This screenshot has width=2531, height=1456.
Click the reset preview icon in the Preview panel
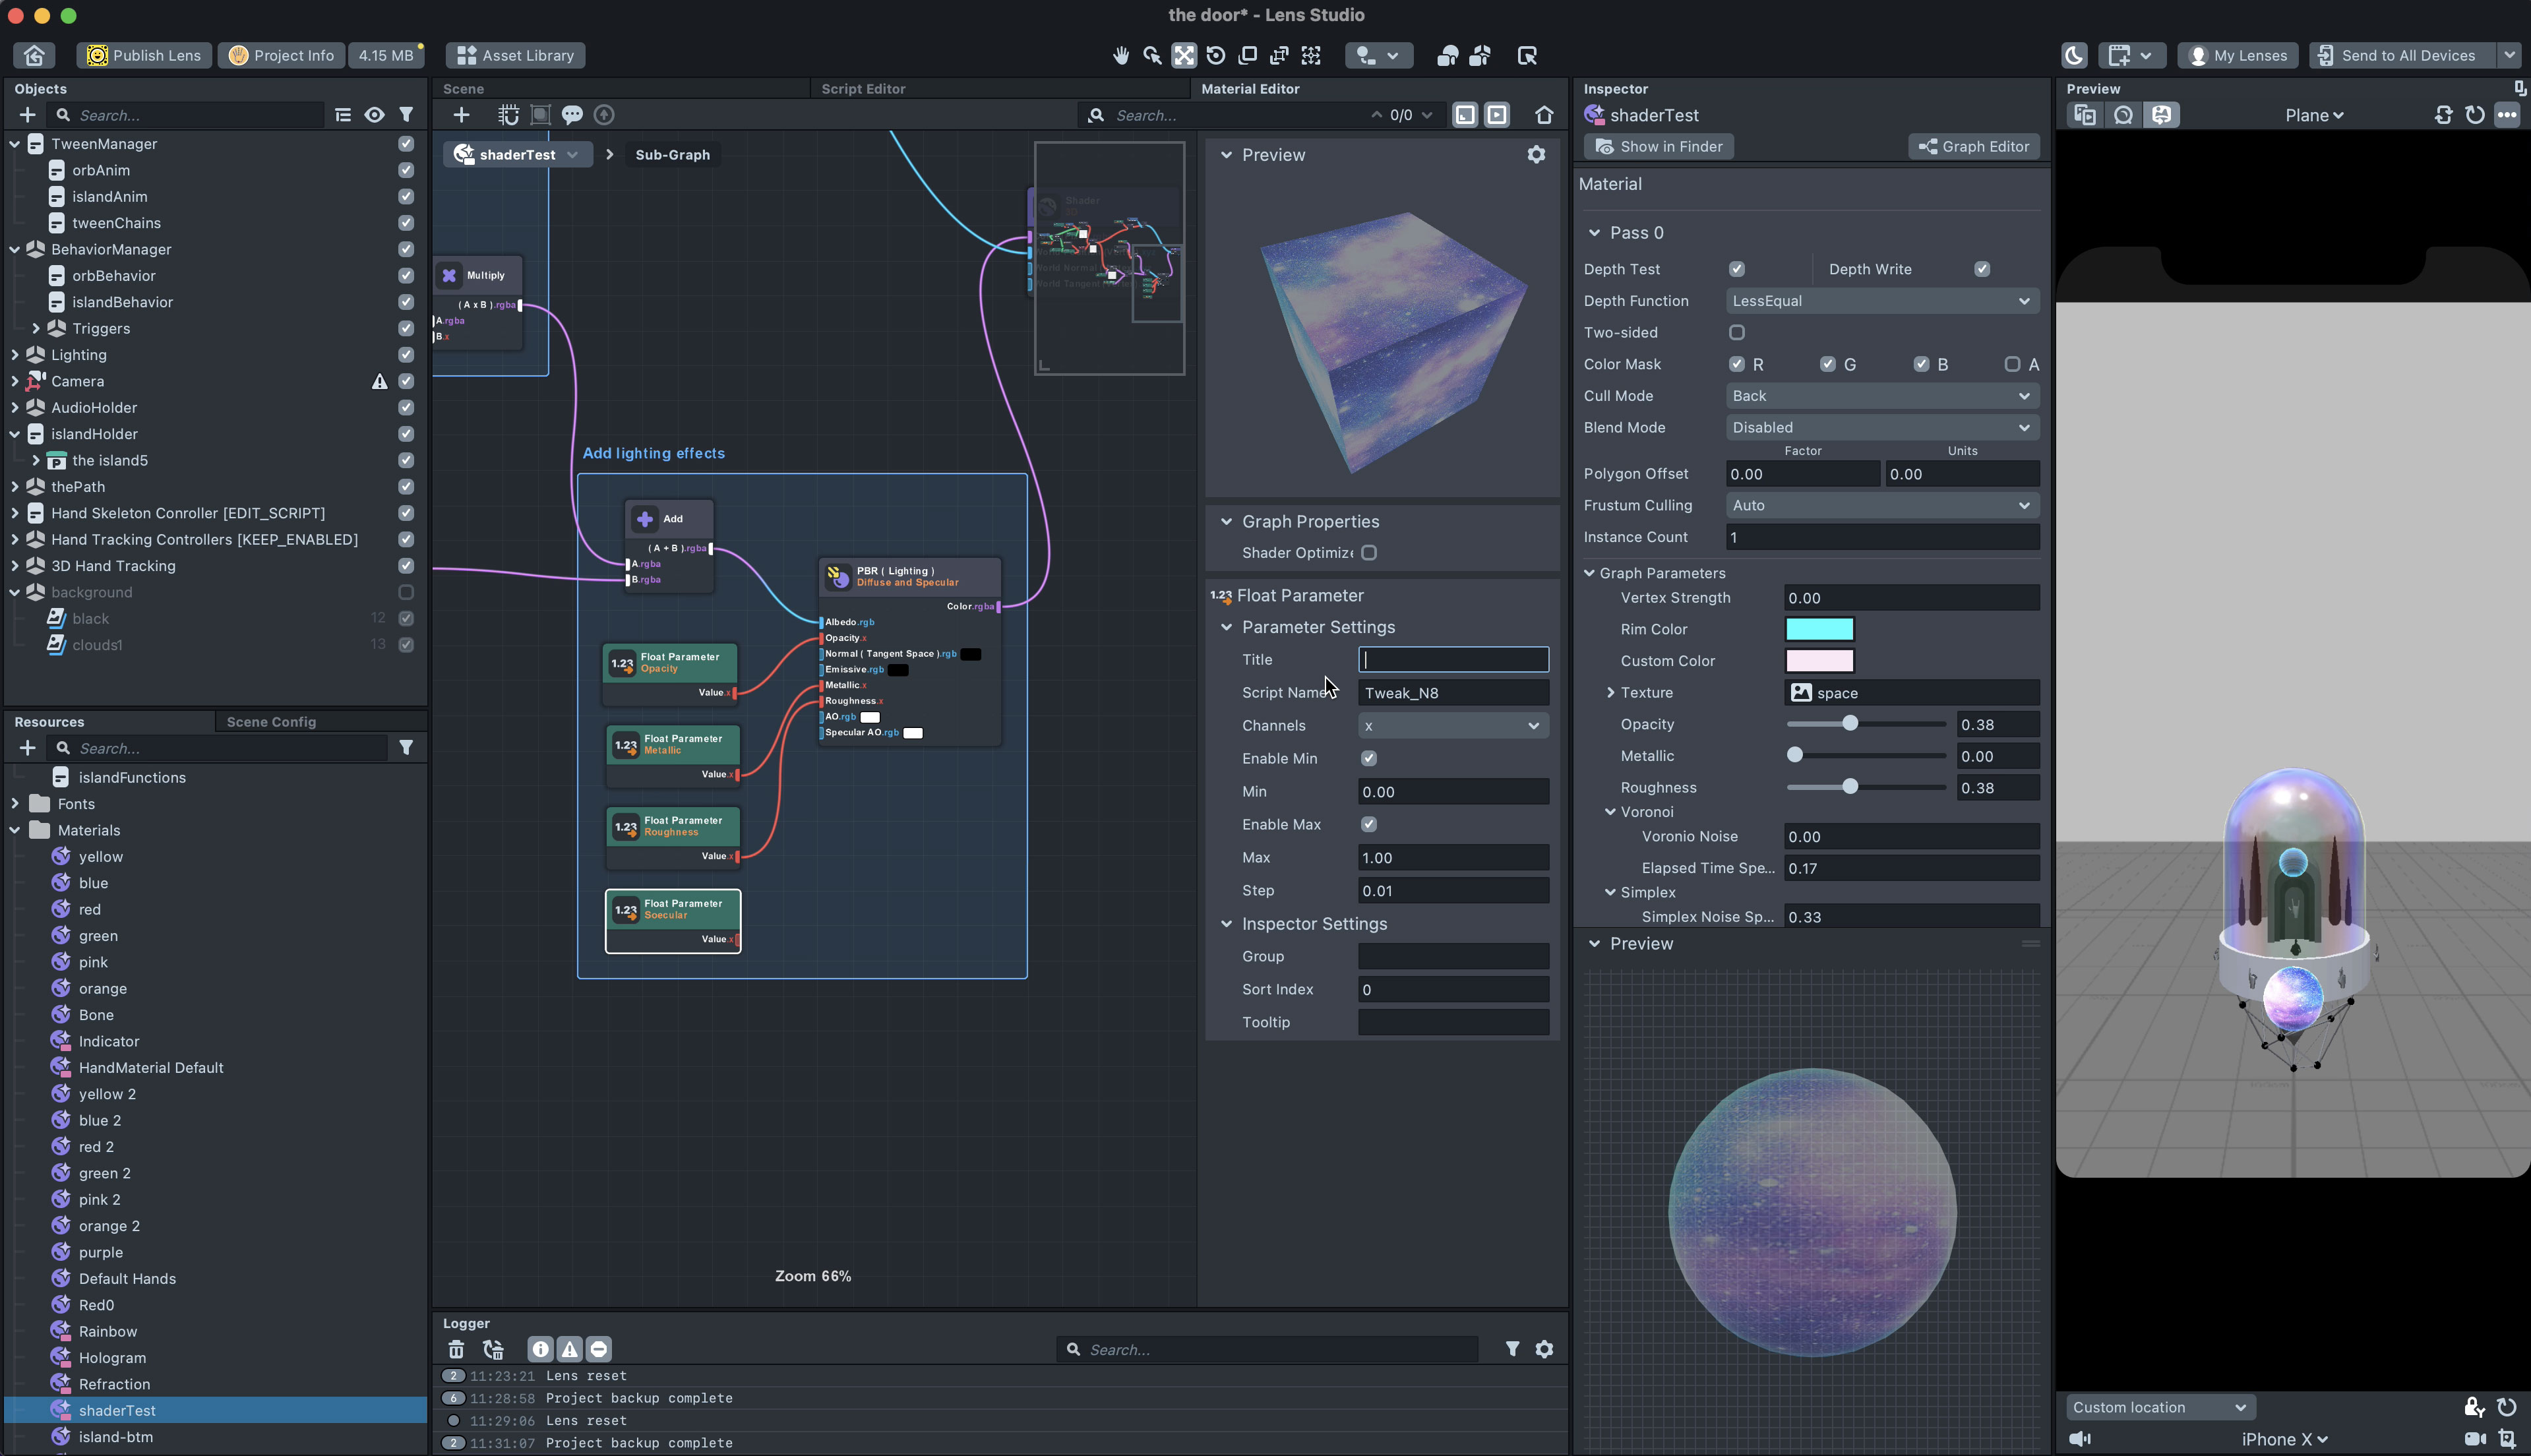tap(2475, 115)
